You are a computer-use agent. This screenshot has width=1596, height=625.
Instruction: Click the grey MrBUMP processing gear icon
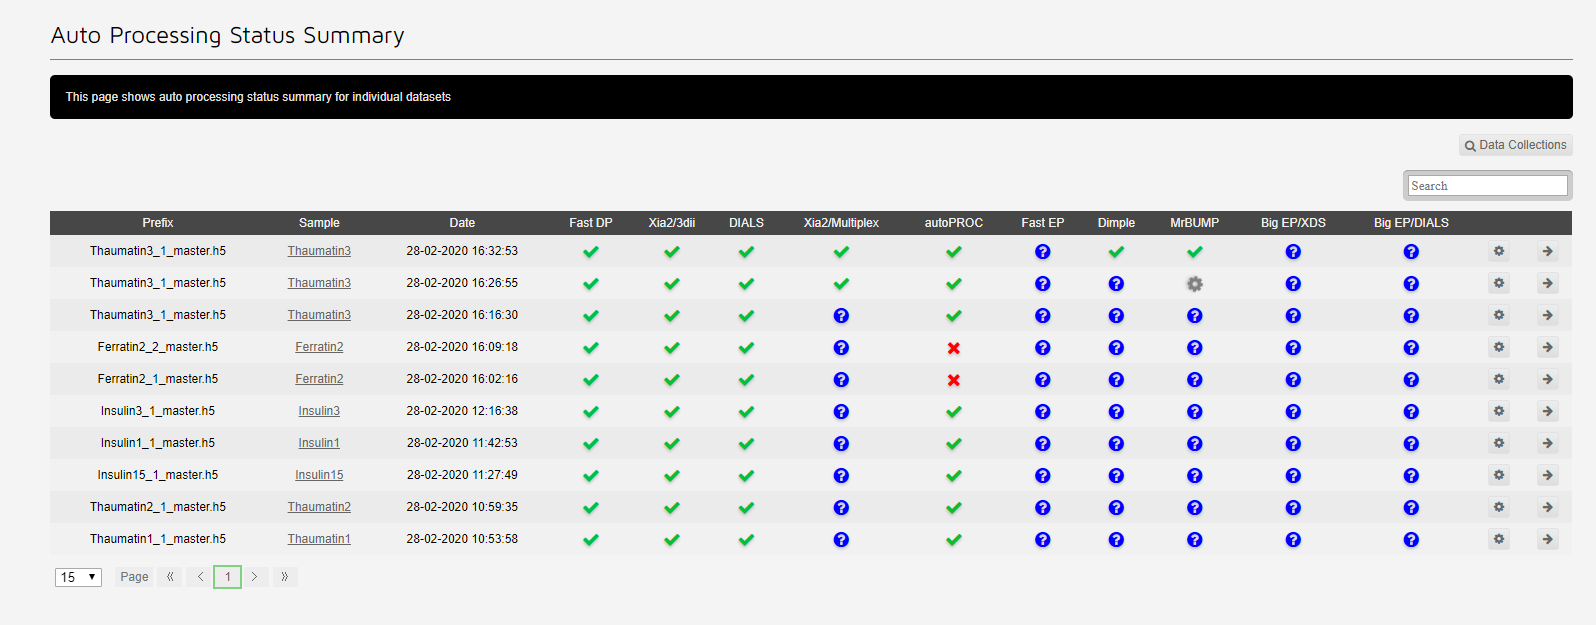[1194, 284]
